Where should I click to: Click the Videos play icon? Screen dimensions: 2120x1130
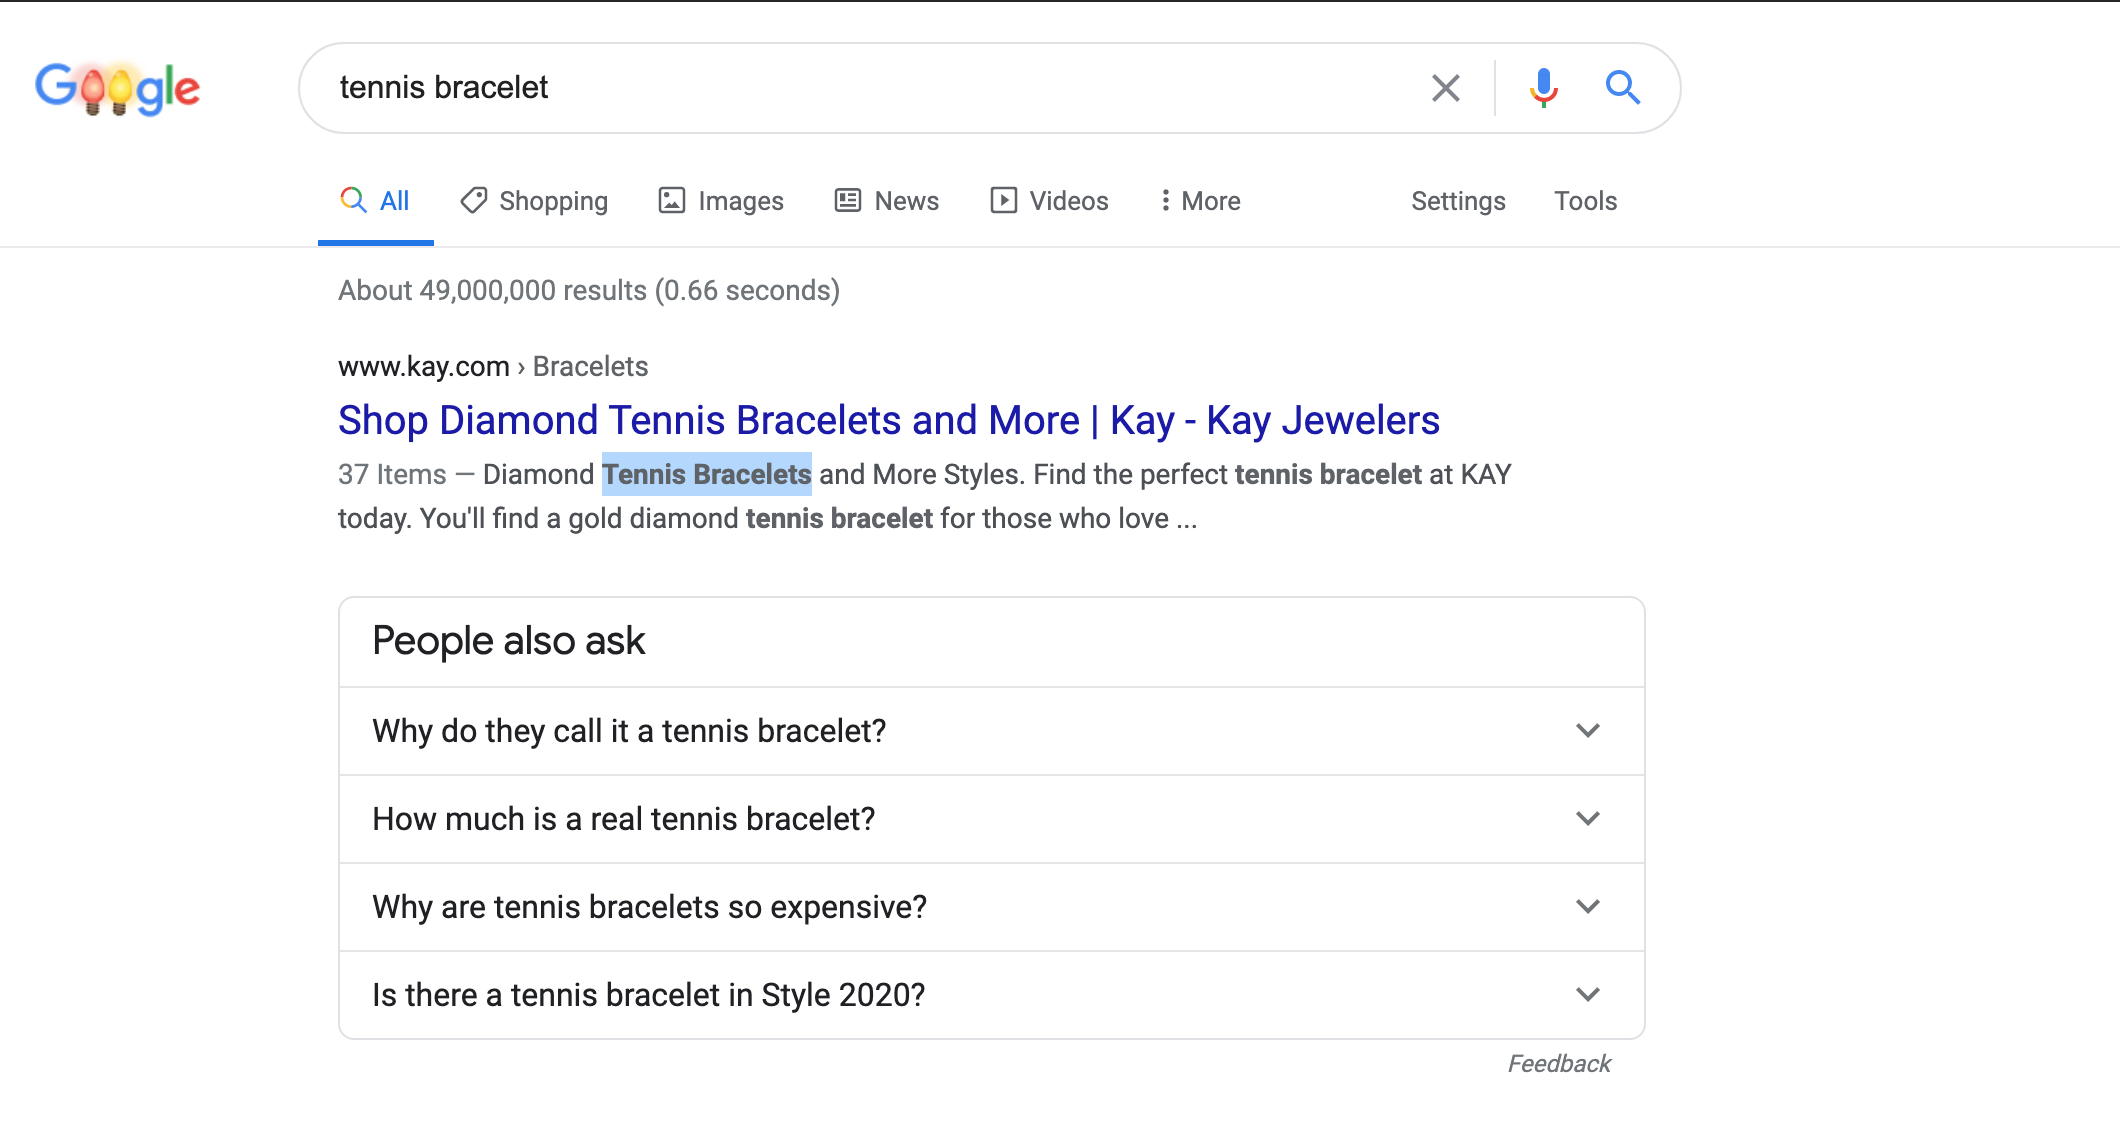pyautogui.click(x=1005, y=200)
